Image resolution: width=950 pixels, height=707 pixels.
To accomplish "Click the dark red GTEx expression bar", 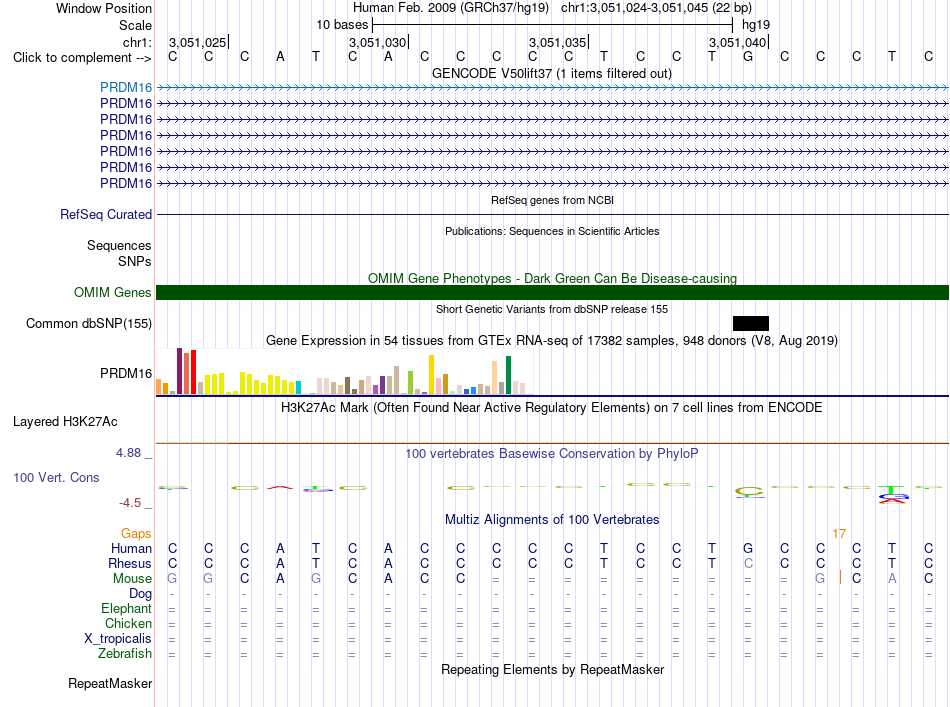I will [x=179, y=371].
